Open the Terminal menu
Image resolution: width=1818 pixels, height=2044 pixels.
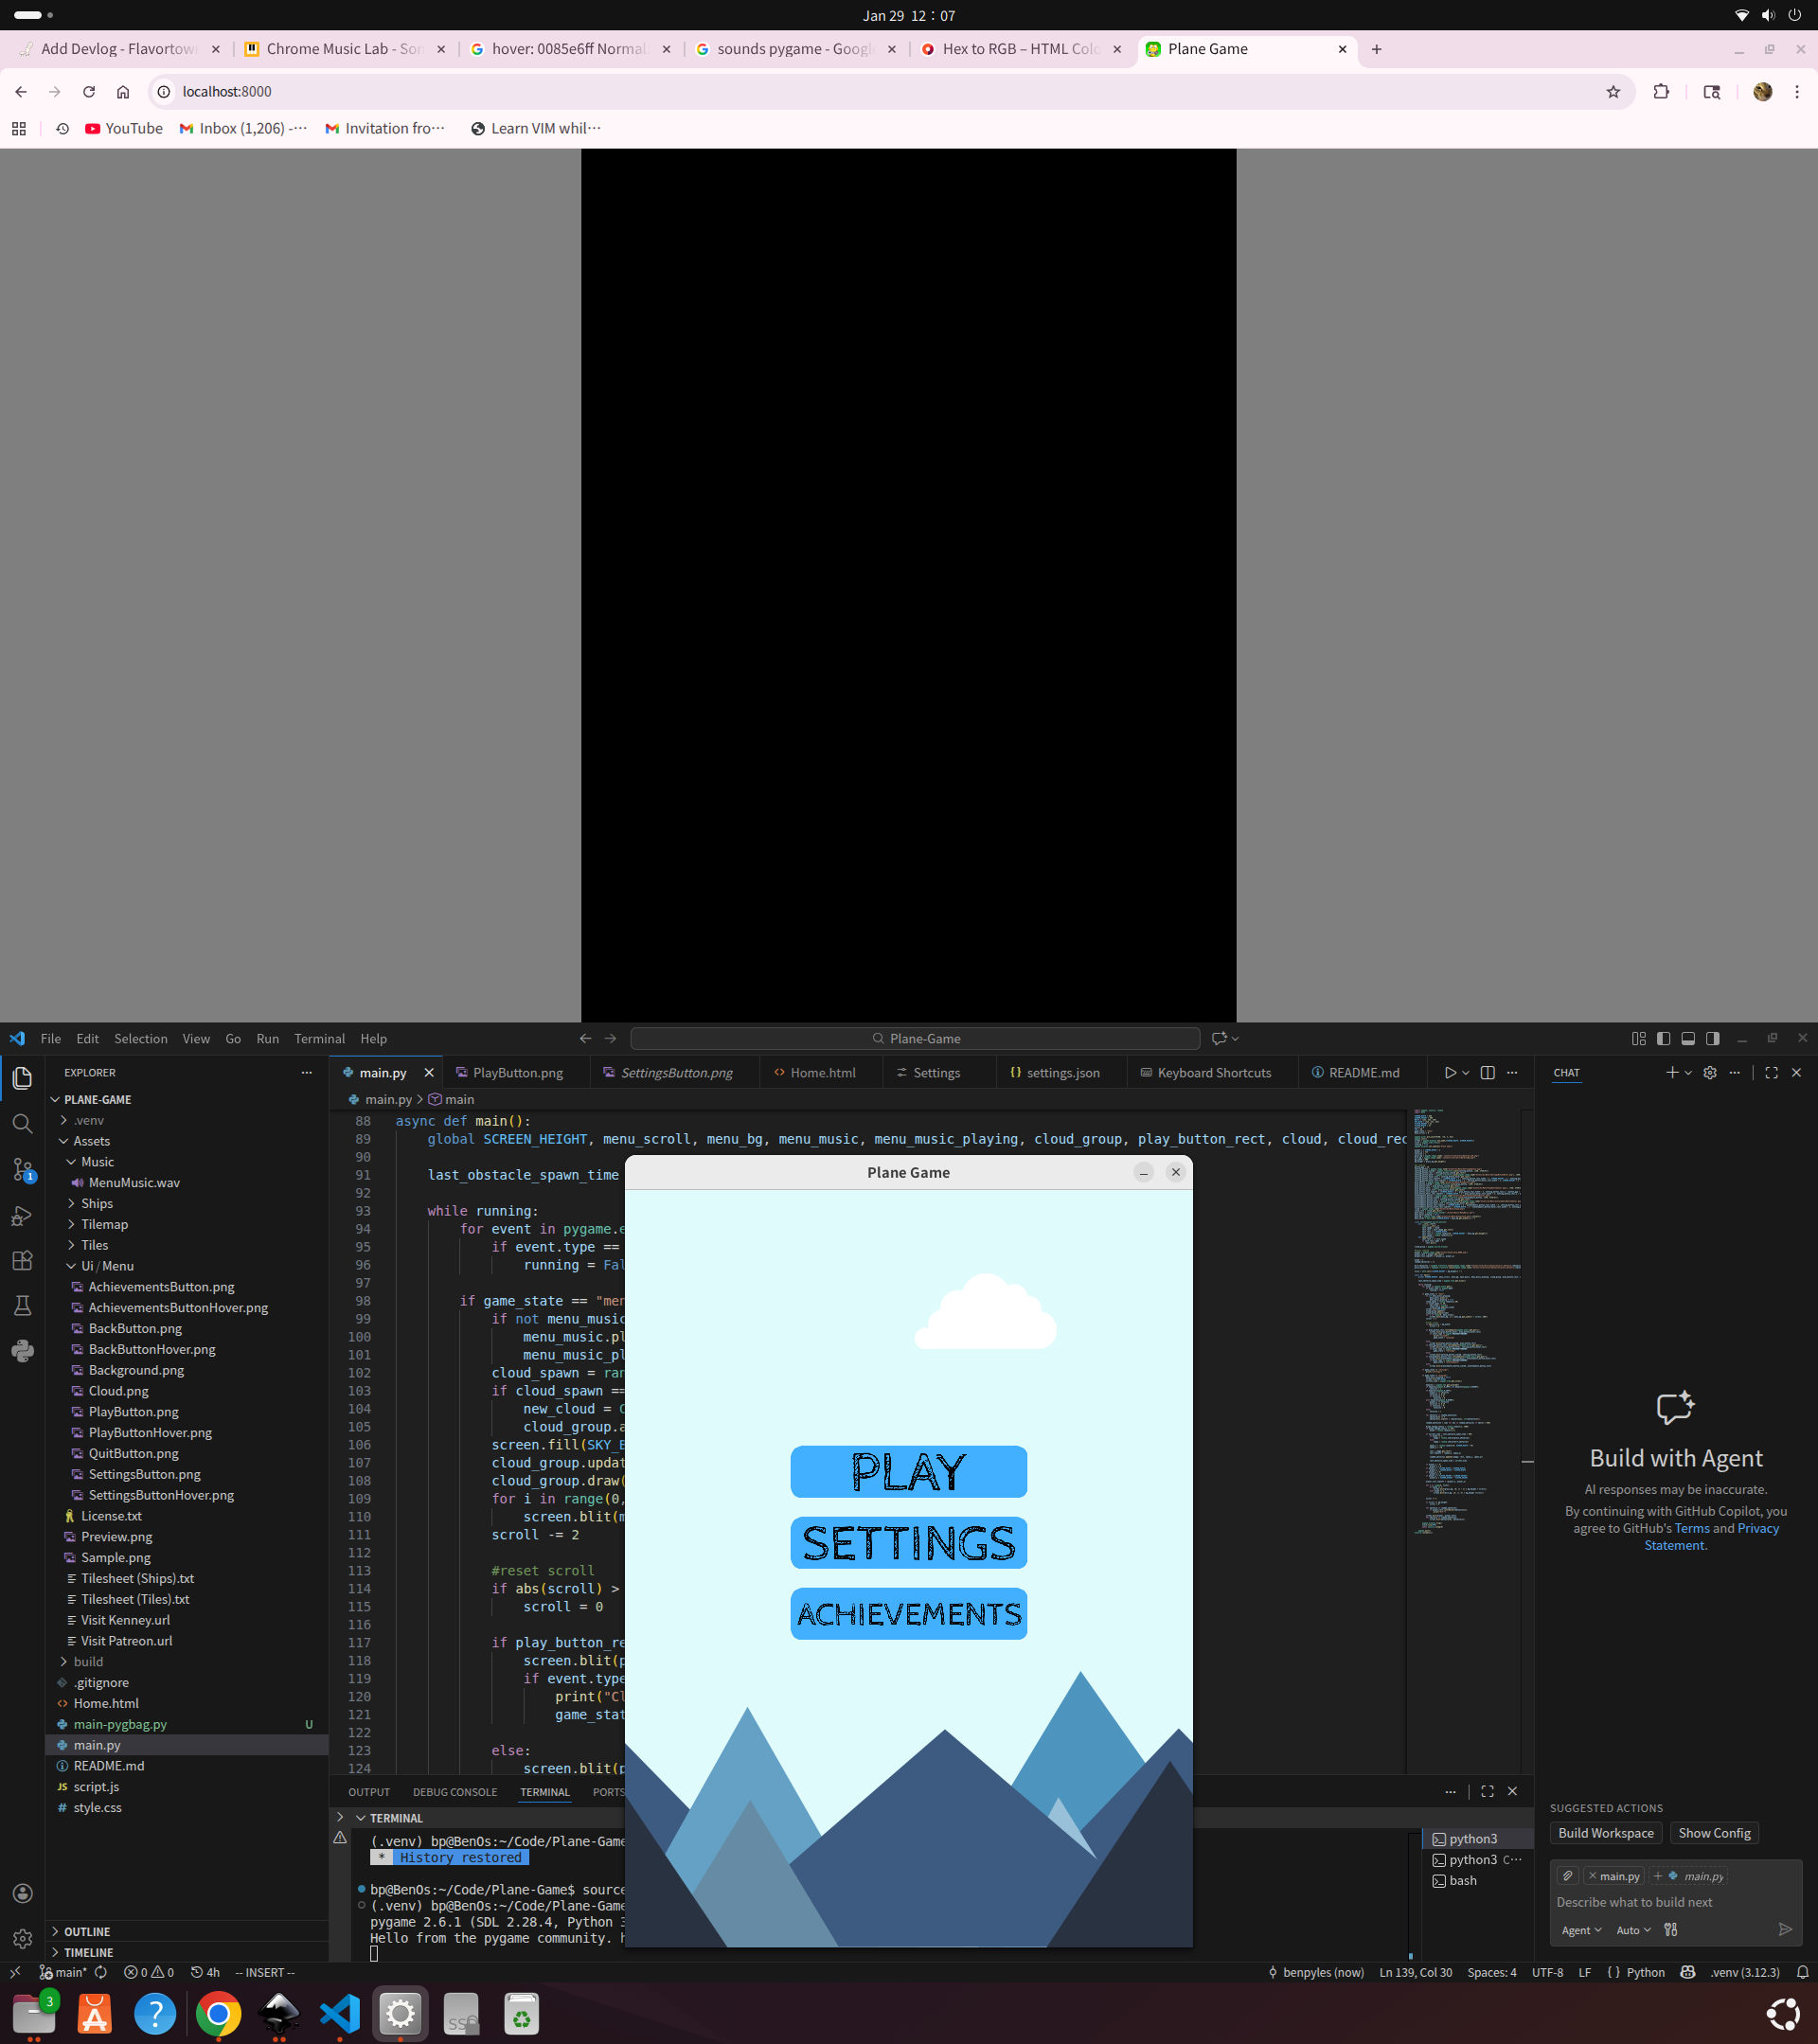[x=319, y=1038]
